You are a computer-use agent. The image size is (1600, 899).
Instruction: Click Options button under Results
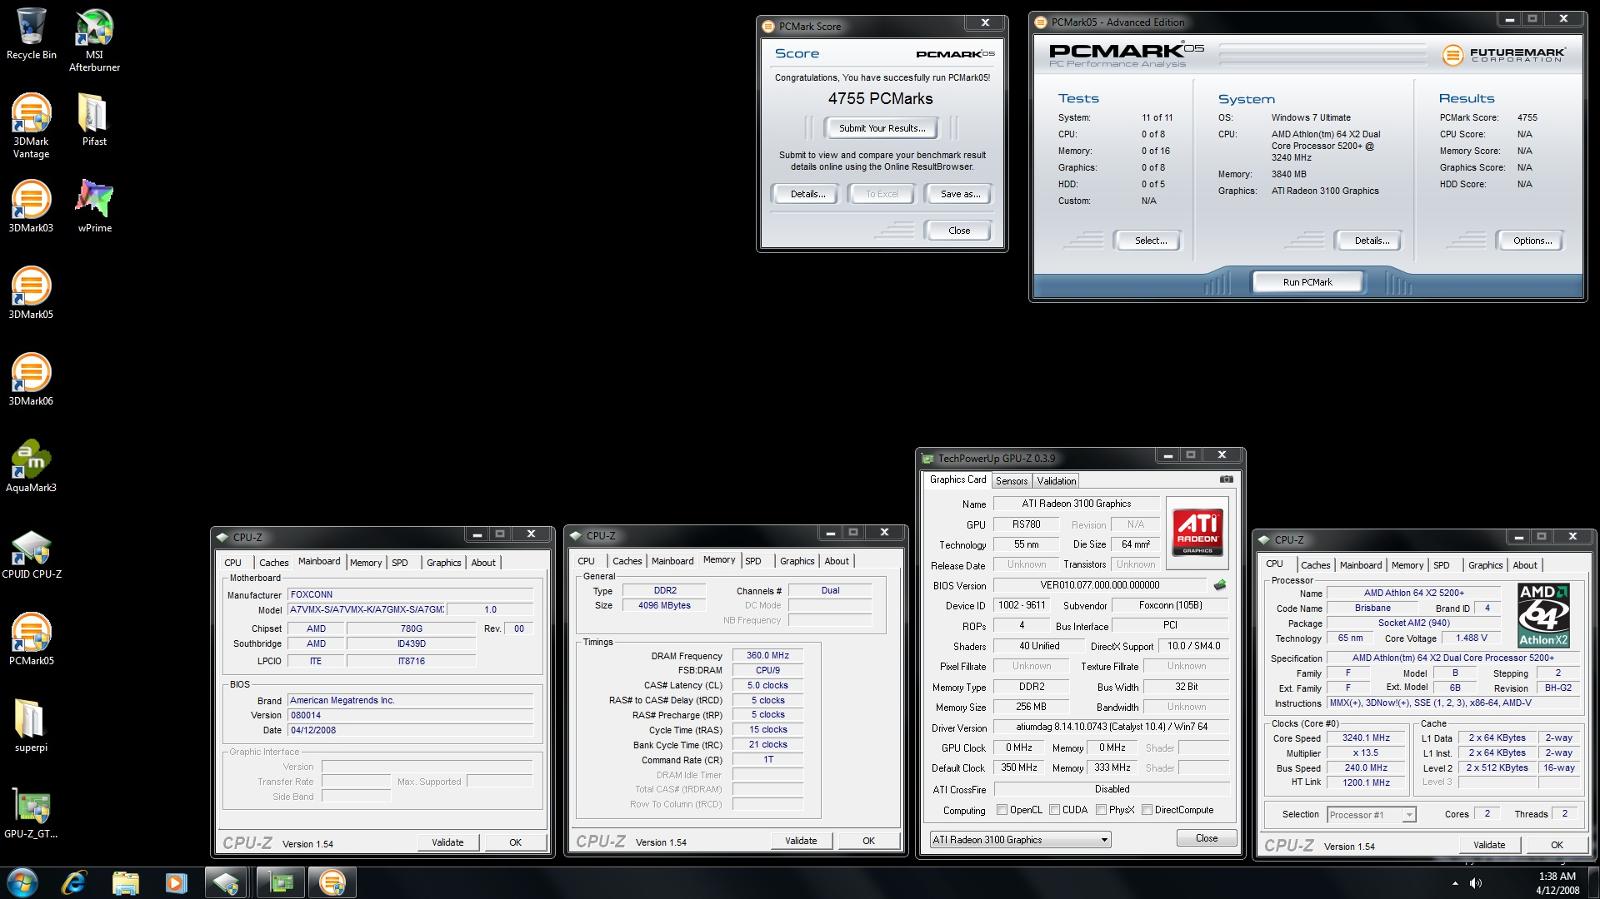pyautogui.click(x=1532, y=240)
